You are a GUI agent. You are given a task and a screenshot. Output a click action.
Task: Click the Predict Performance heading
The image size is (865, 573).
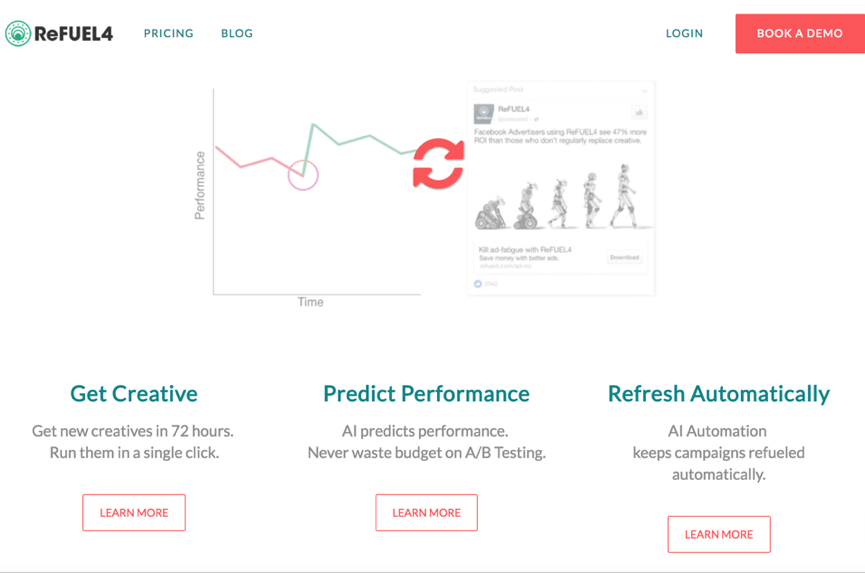426,393
